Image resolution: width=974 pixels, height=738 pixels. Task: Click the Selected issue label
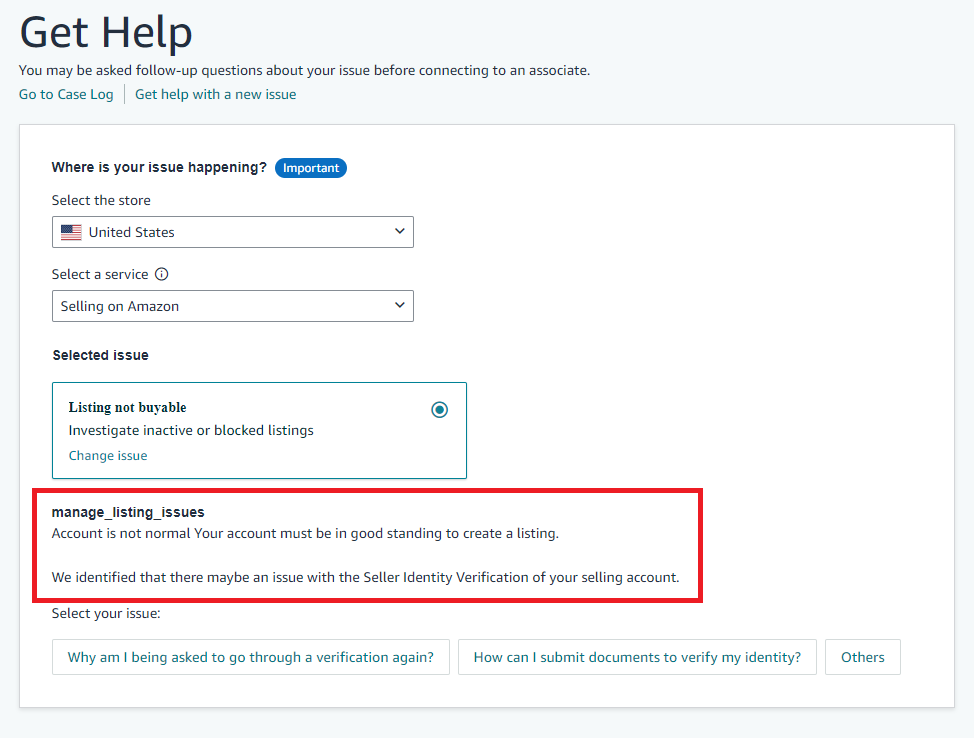point(101,355)
